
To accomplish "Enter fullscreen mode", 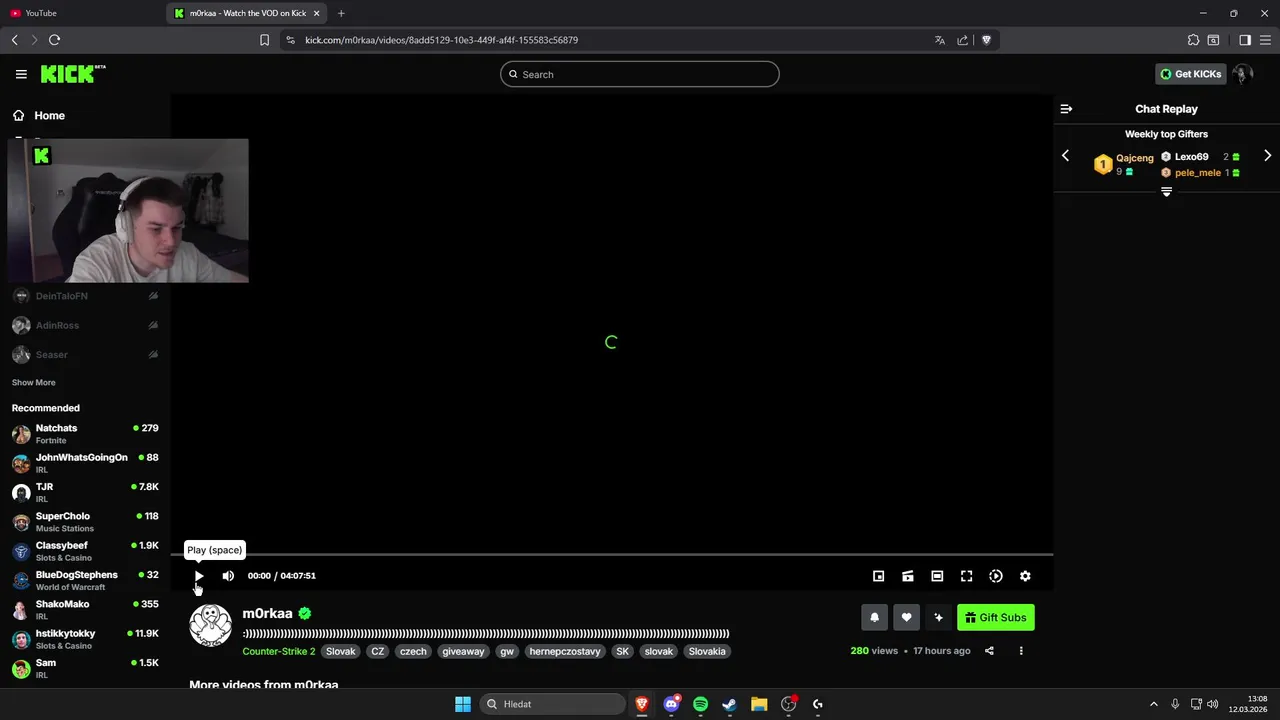I will pos(966,576).
